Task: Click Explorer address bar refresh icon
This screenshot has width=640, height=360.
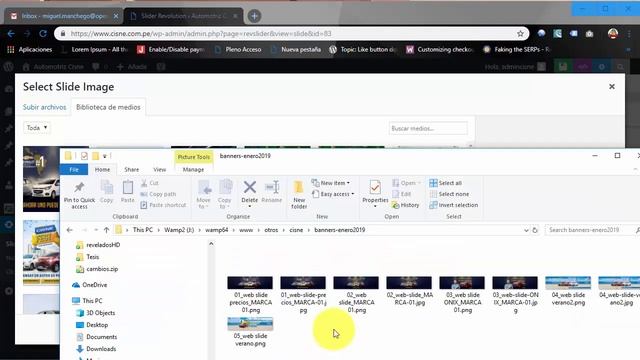Action: (x=535, y=230)
